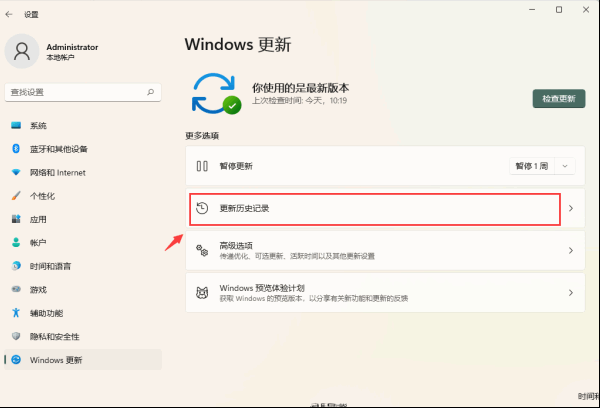600x408 pixels.
Task: Open 更新历史记录 via its chevron
Action: click(x=571, y=208)
